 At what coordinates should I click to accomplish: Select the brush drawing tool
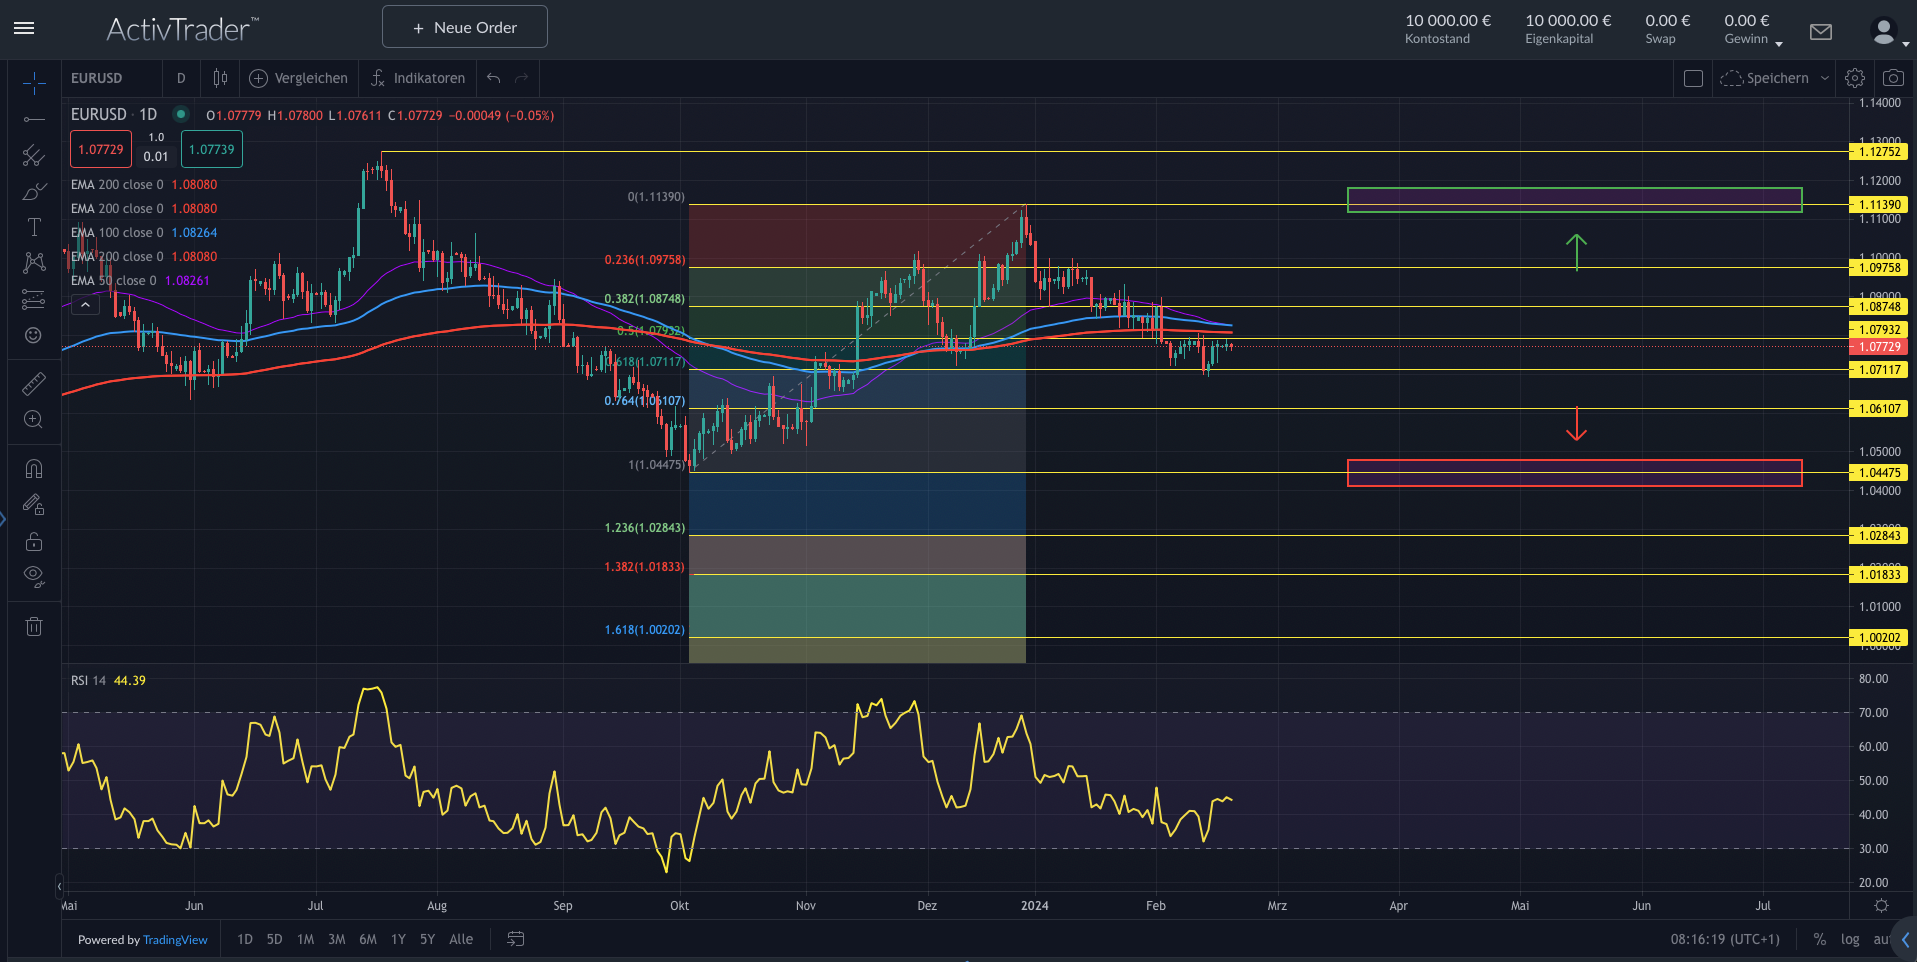pos(34,191)
